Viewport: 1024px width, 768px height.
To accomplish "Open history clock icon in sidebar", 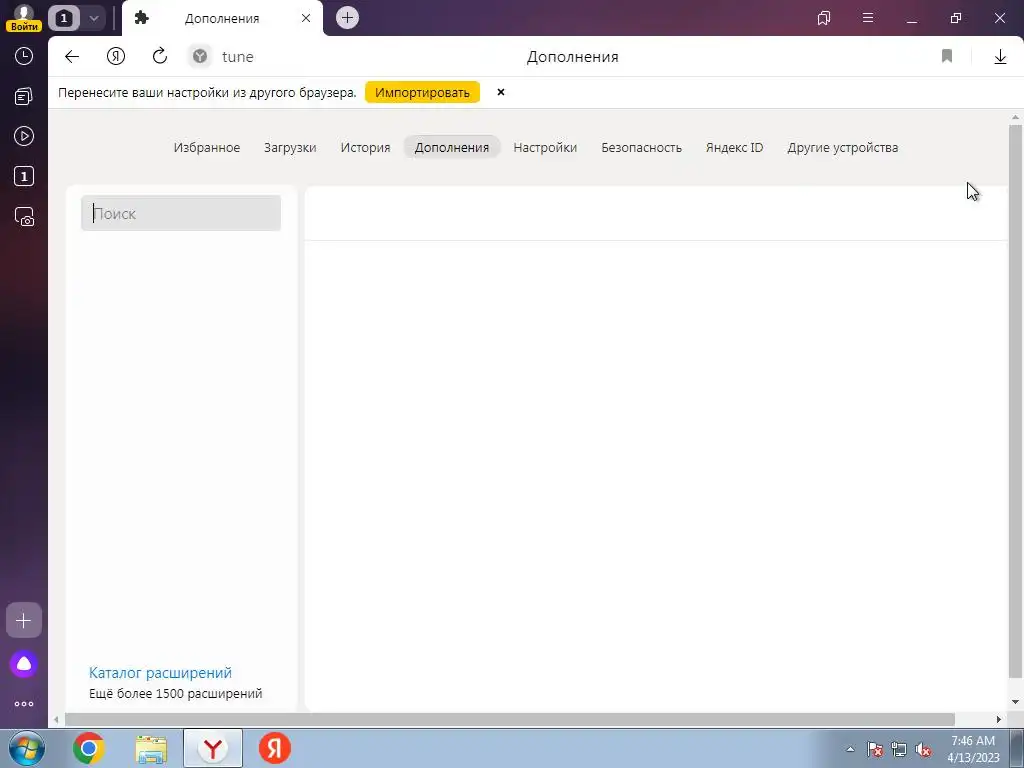I will click(x=24, y=56).
